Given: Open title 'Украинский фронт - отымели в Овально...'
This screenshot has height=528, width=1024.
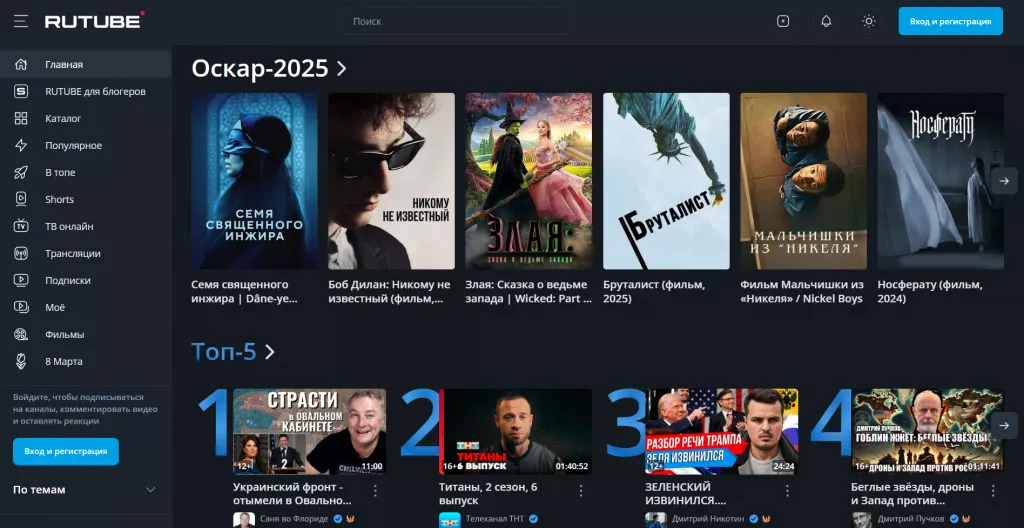Looking at the screenshot, I should pos(292,494).
